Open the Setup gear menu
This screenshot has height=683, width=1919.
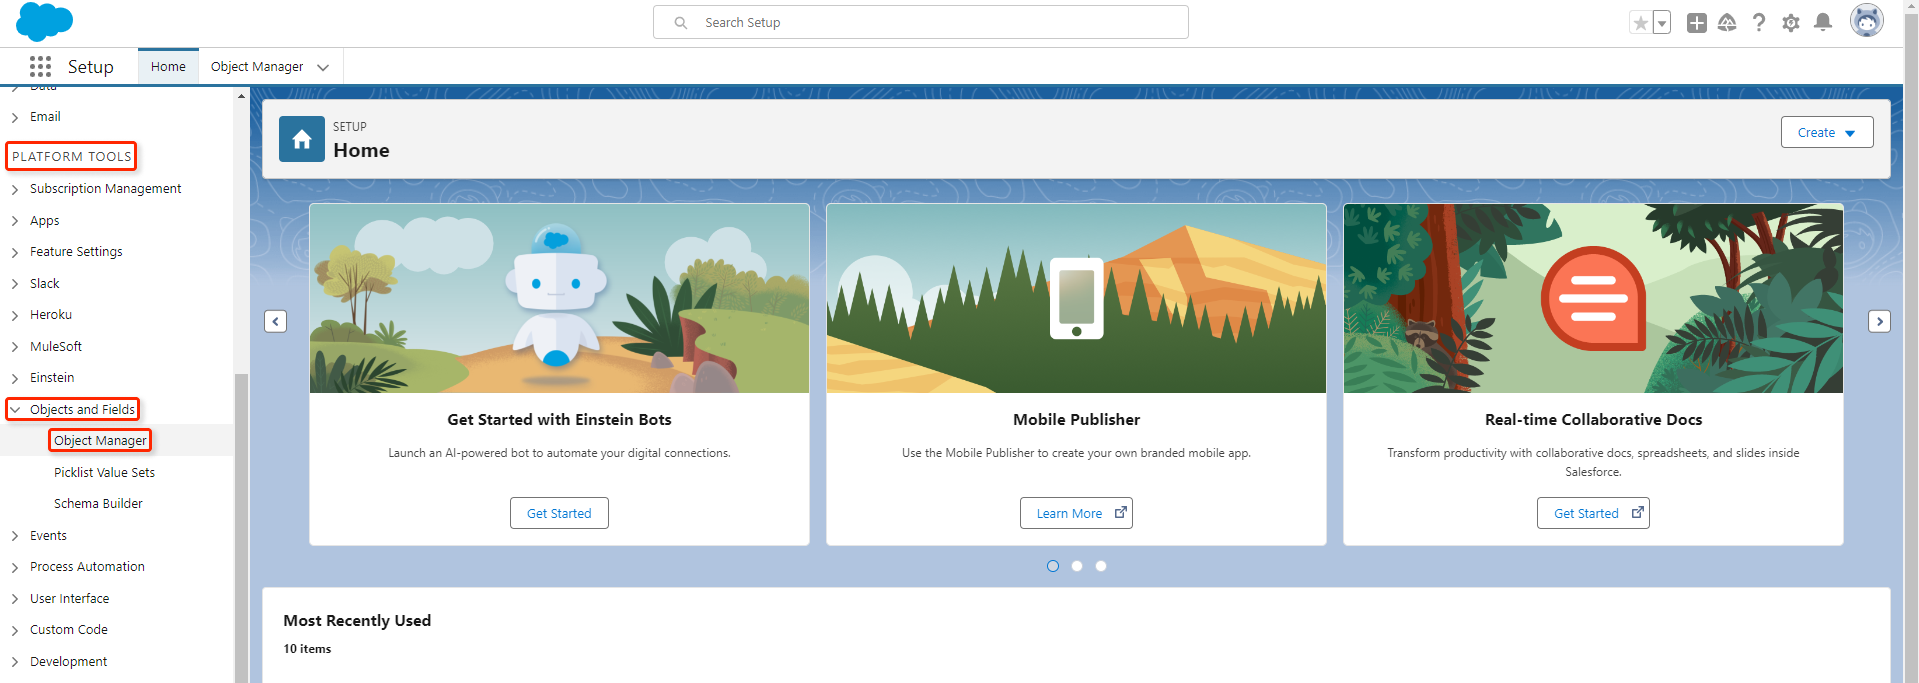point(1791,23)
